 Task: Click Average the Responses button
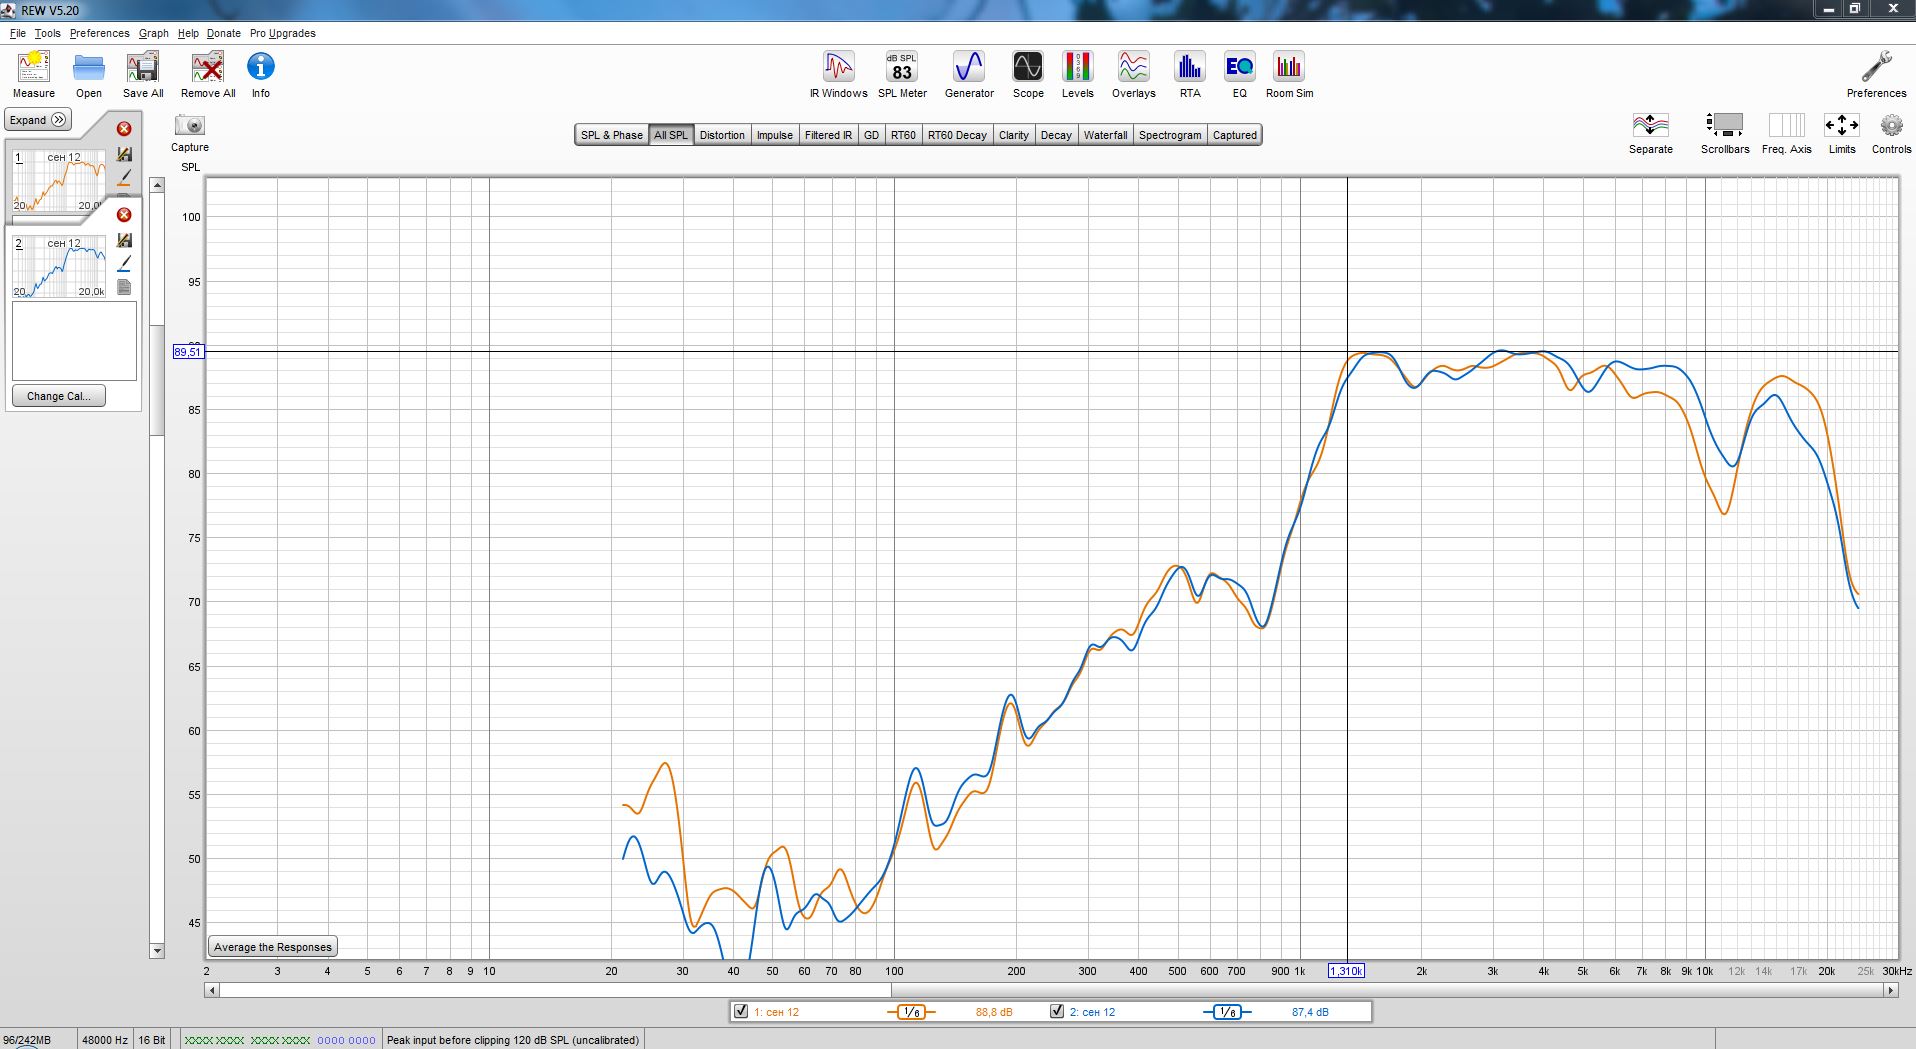pyautogui.click(x=273, y=947)
